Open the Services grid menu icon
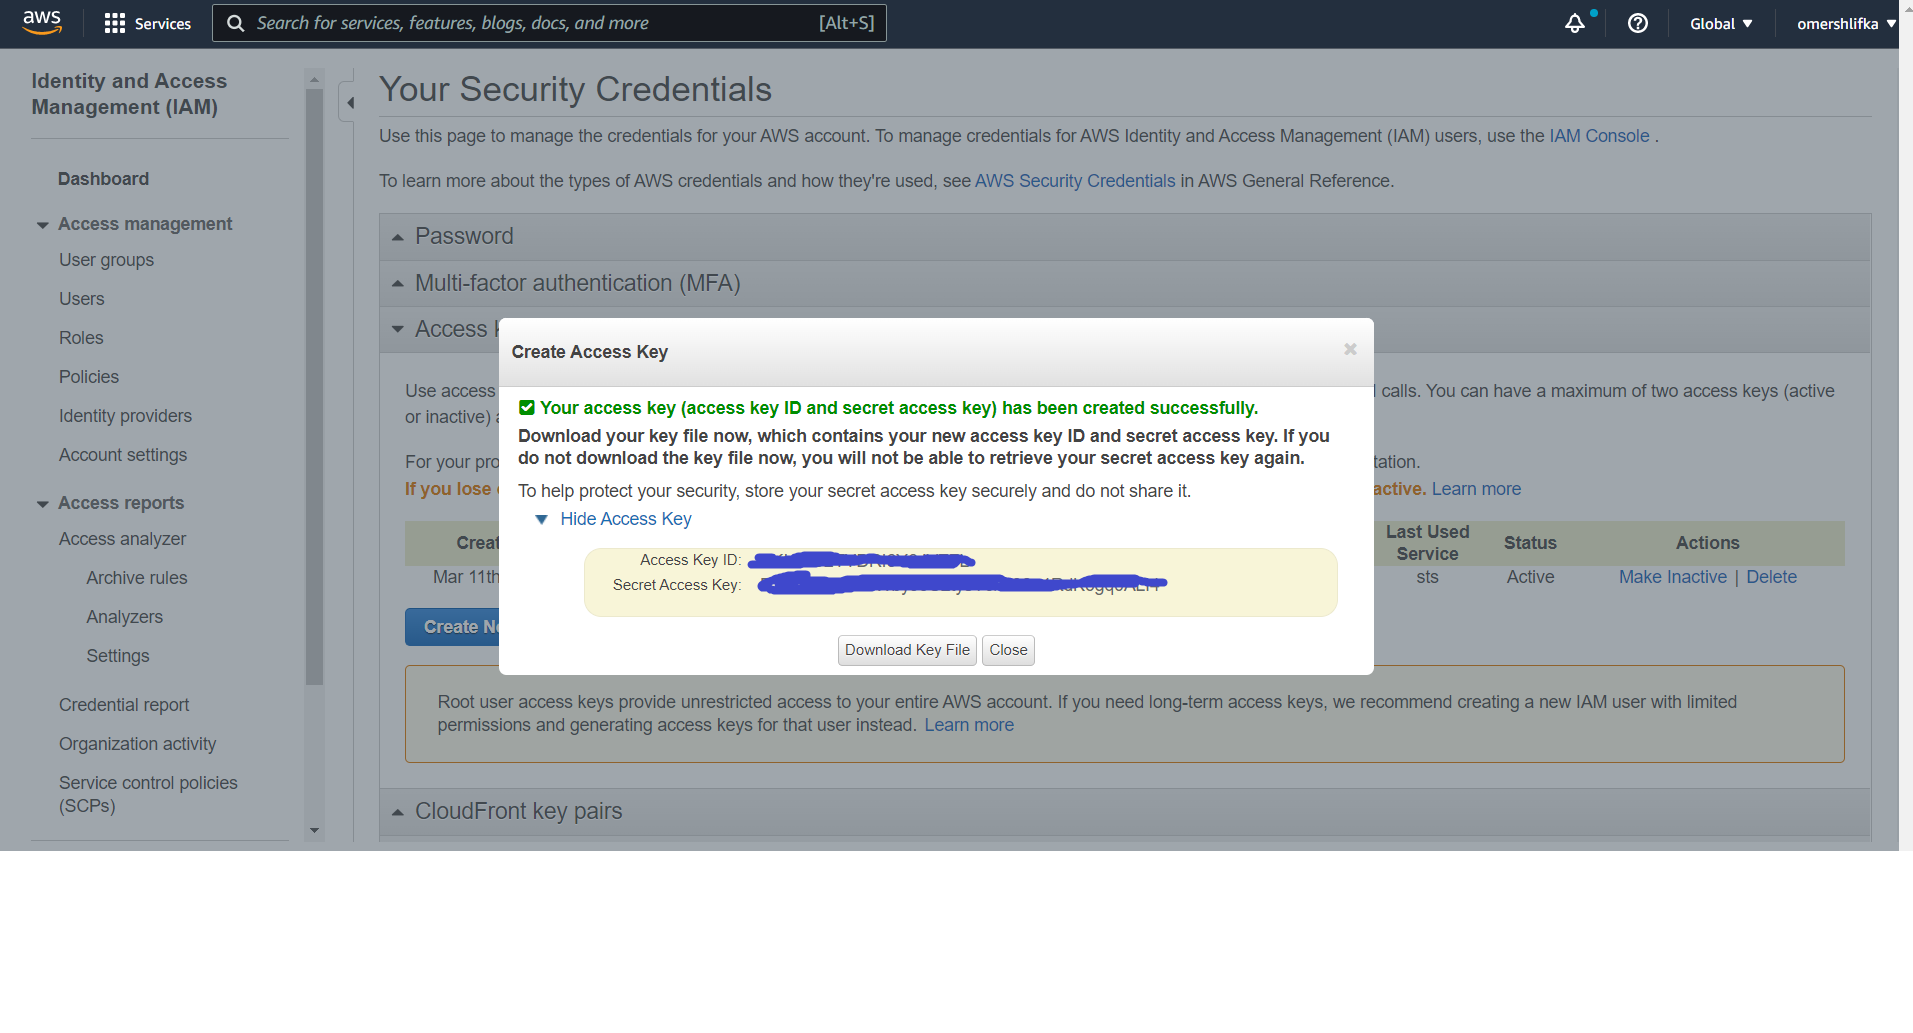Screen dimensions: 1913x1033 click(115, 23)
